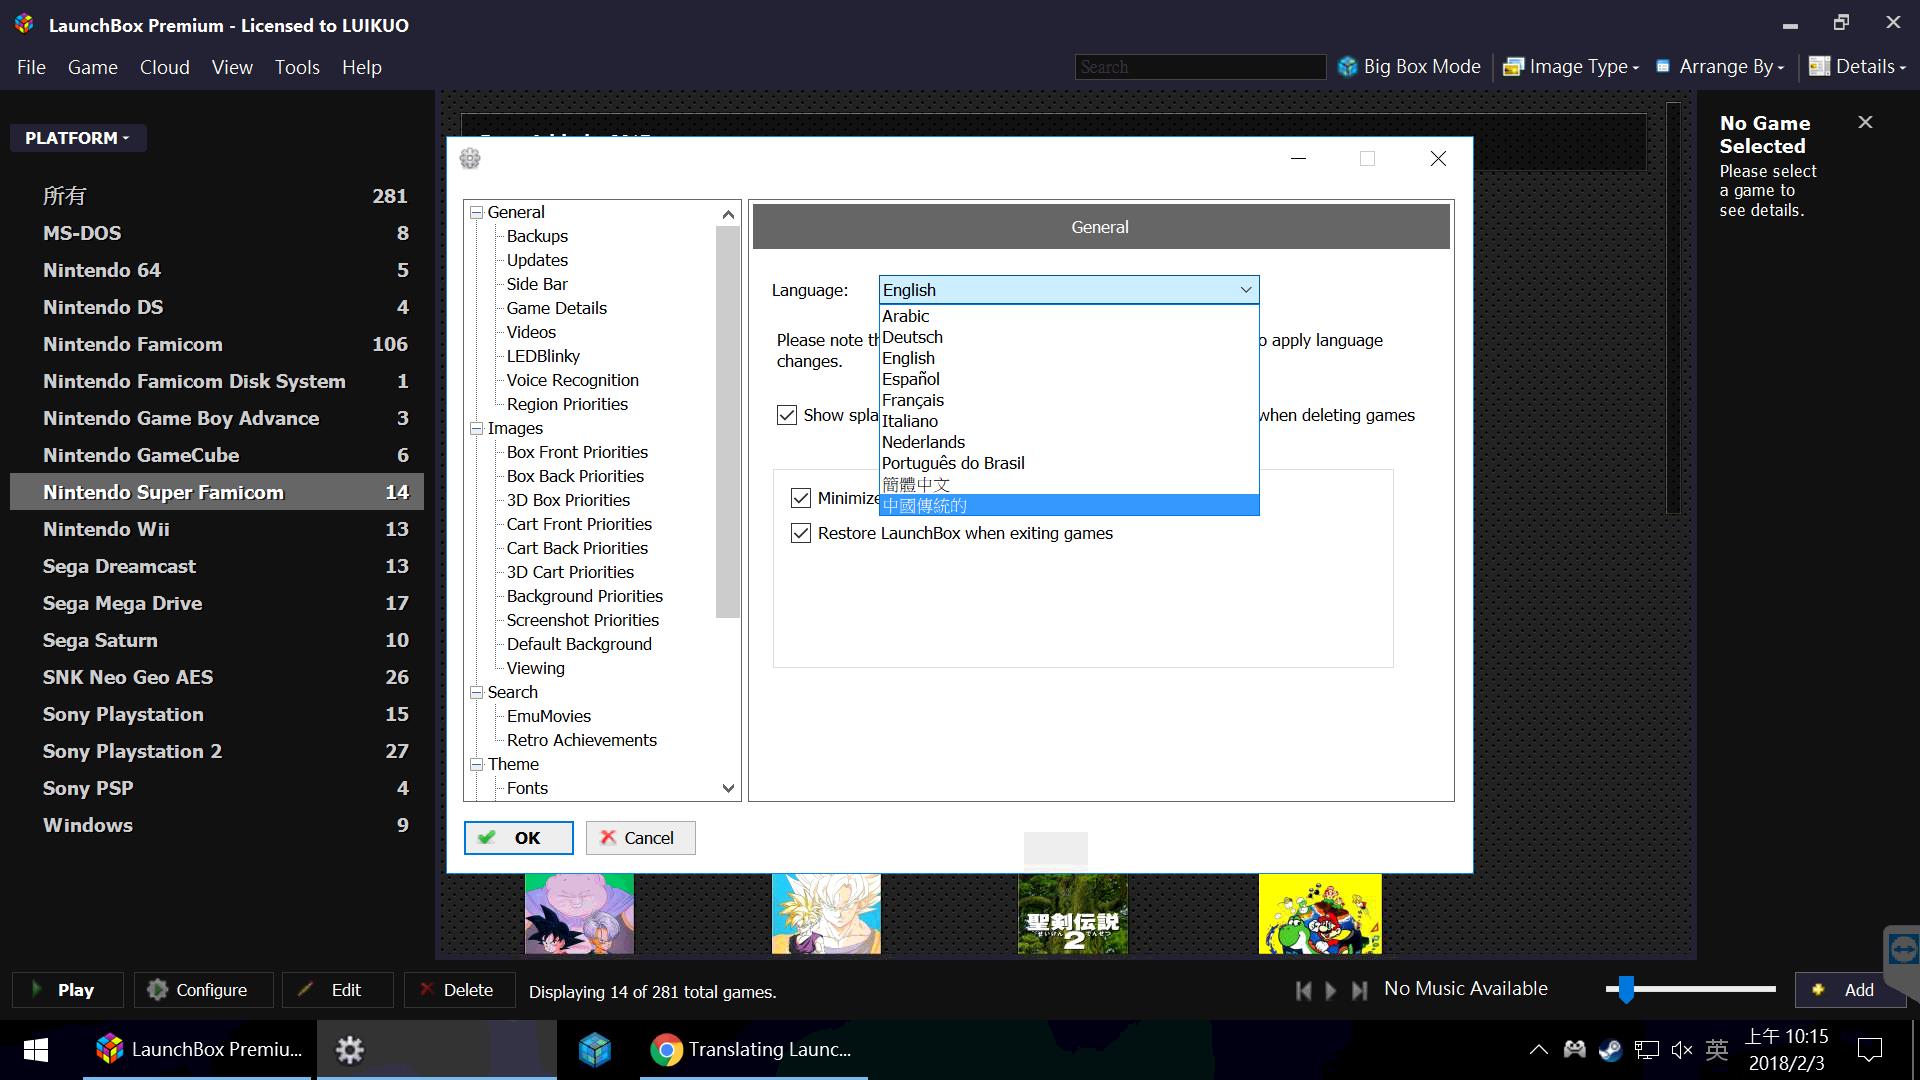Skip to previous music track
This screenshot has height=1080, width=1920.
tap(1303, 991)
